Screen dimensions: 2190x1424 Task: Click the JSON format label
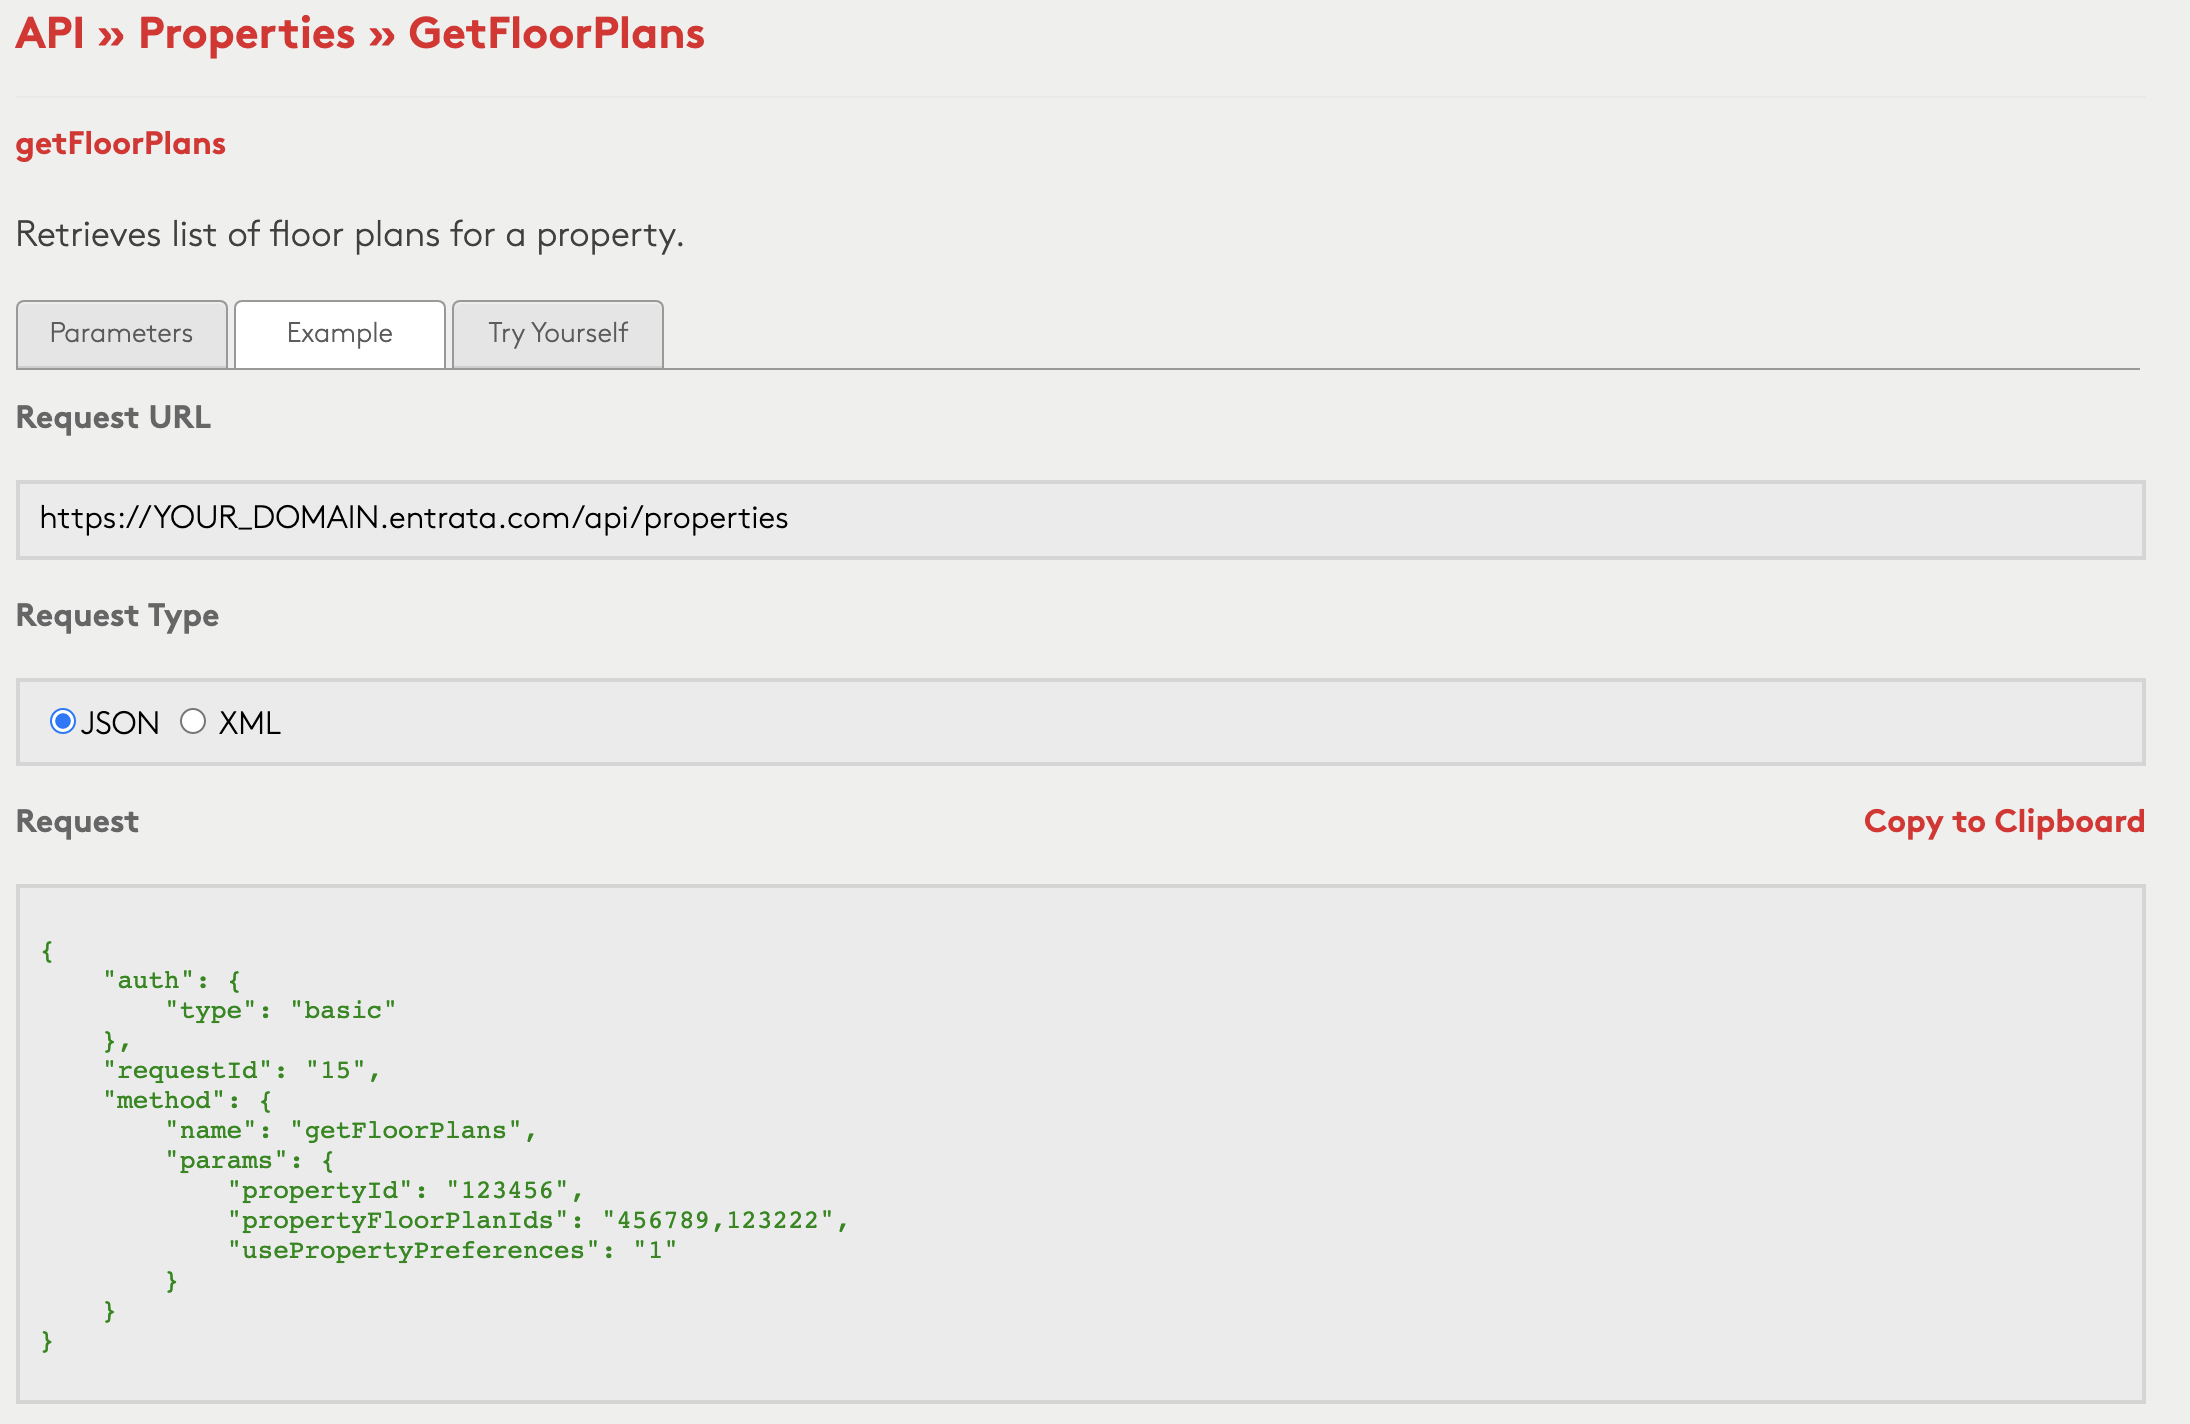[x=120, y=723]
